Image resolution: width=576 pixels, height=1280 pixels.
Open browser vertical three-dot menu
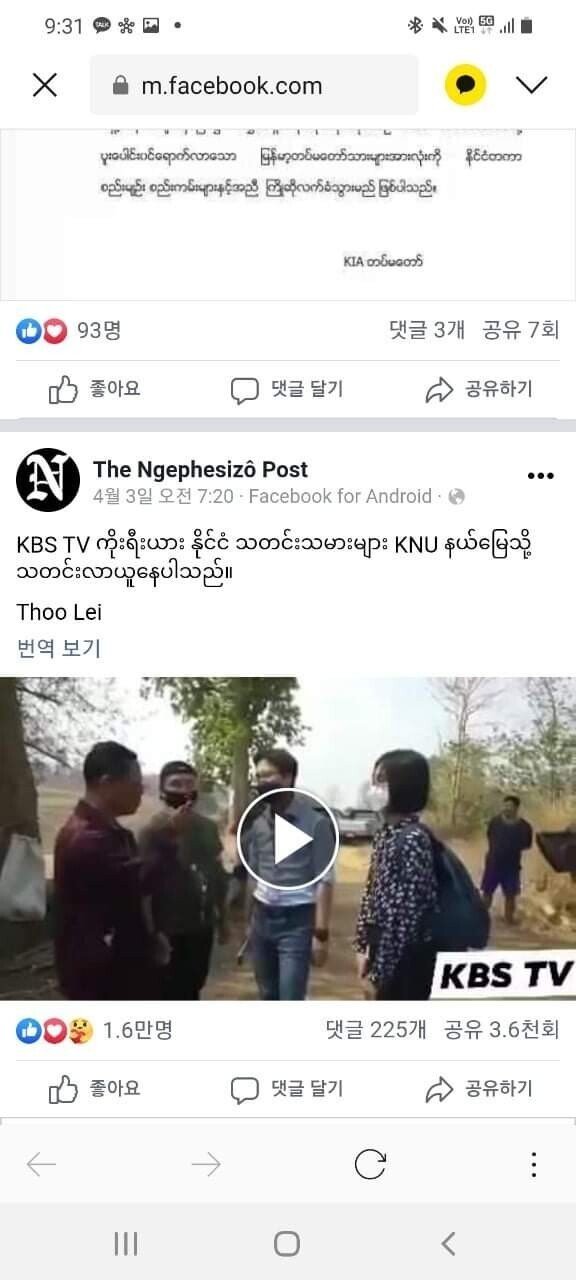(534, 1164)
